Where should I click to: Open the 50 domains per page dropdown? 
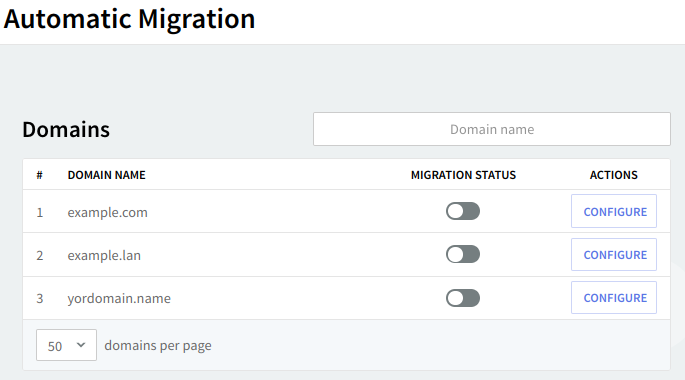point(66,345)
